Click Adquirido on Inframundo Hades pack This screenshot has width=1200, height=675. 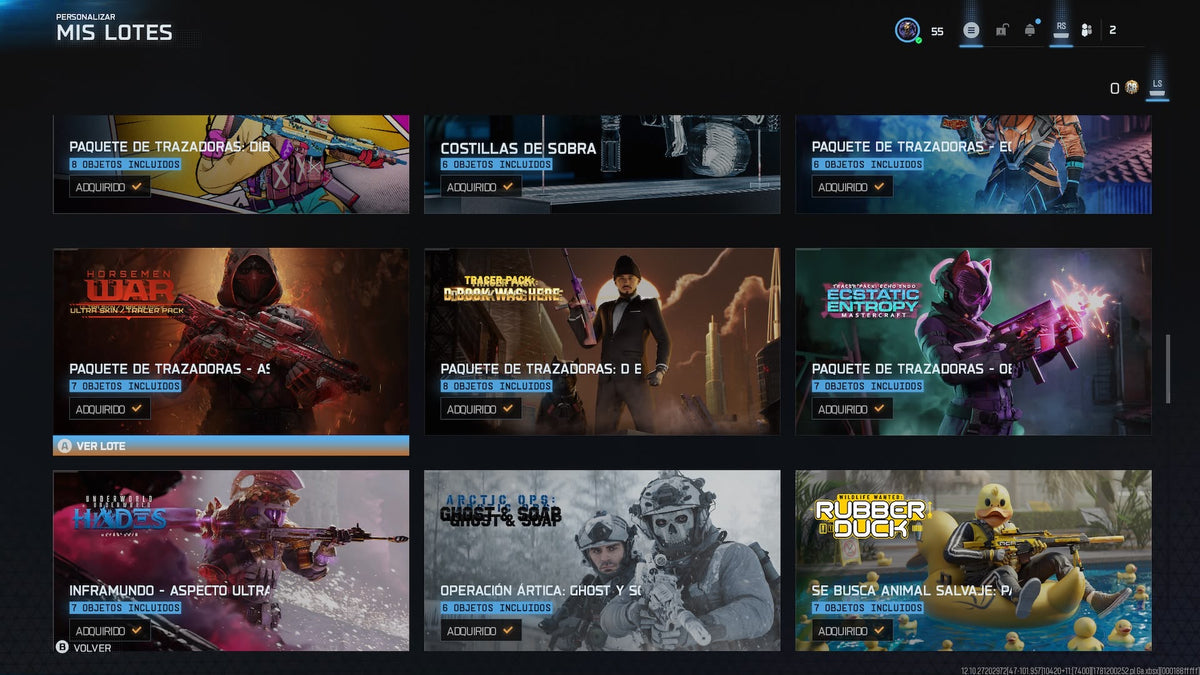coord(110,631)
